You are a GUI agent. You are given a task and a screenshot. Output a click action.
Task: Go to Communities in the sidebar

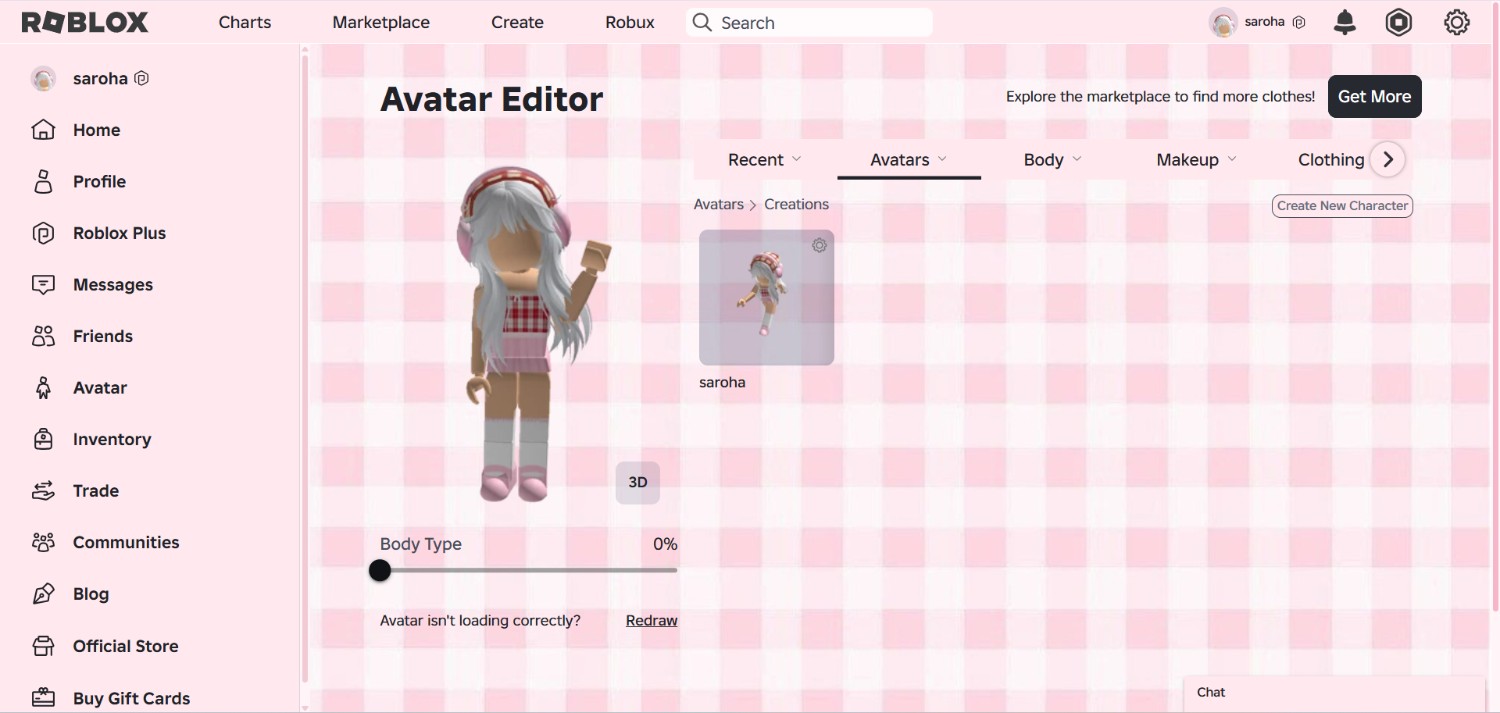pyautogui.click(x=126, y=542)
